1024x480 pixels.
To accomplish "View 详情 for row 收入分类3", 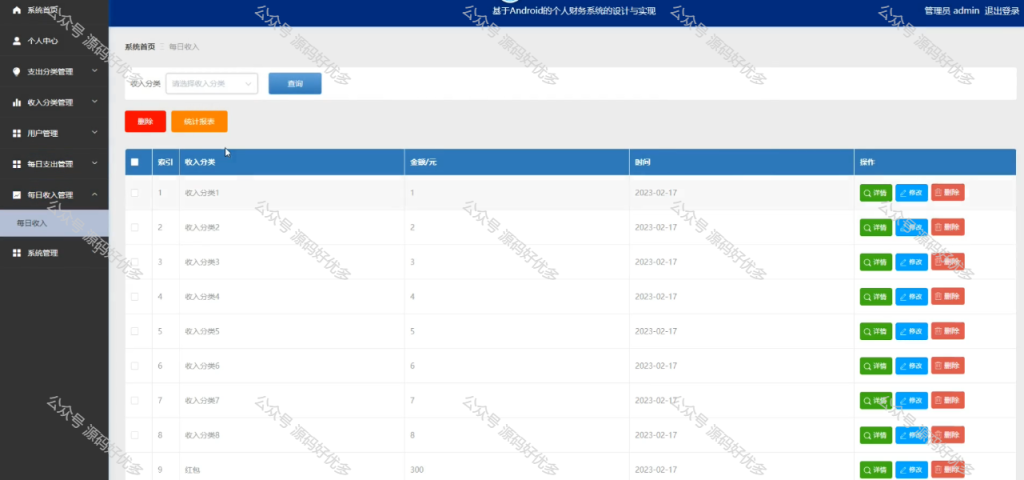I will 876,262.
